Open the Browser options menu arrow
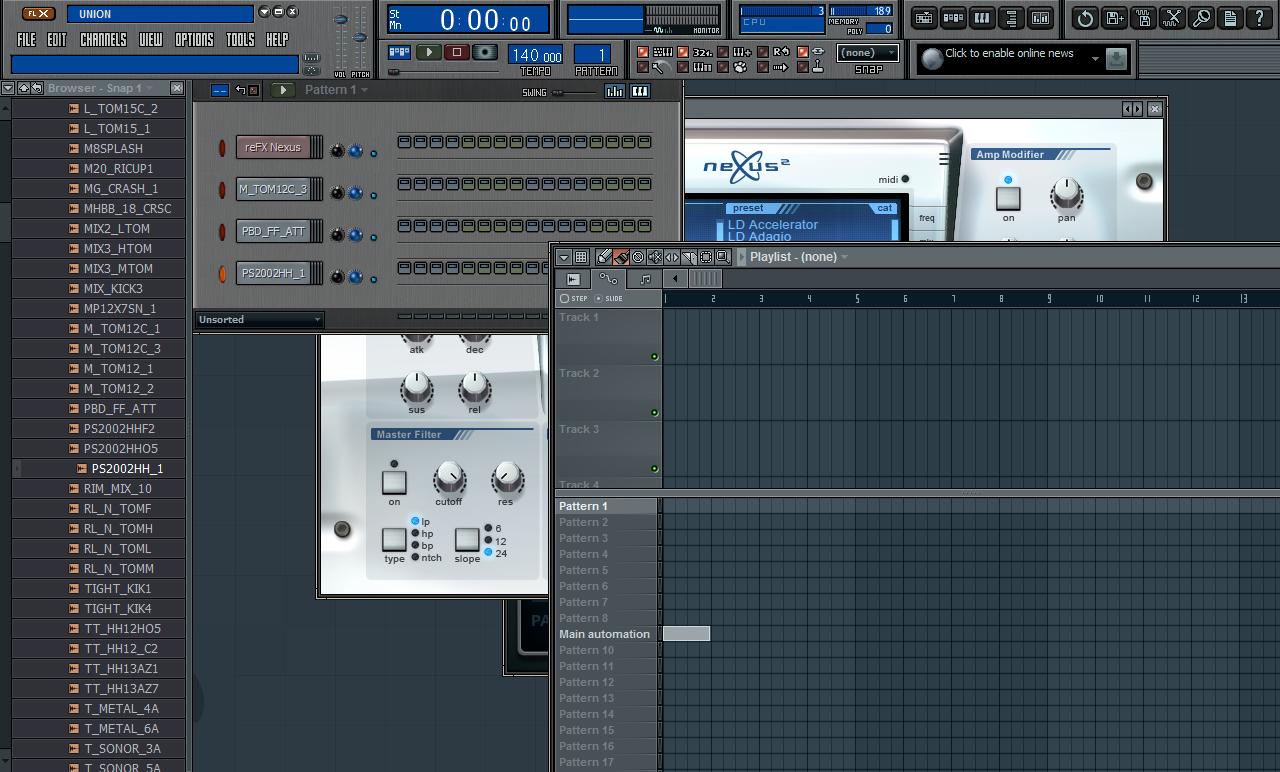Image resolution: width=1280 pixels, height=772 pixels. coord(8,88)
